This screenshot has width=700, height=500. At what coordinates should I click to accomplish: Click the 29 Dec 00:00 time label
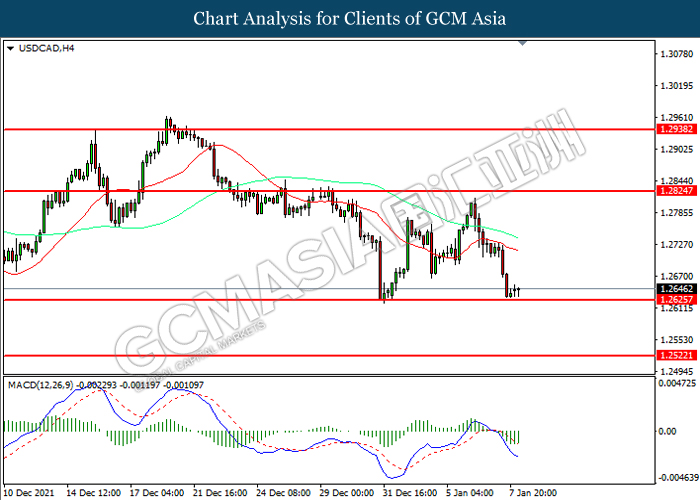tap(347, 493)
